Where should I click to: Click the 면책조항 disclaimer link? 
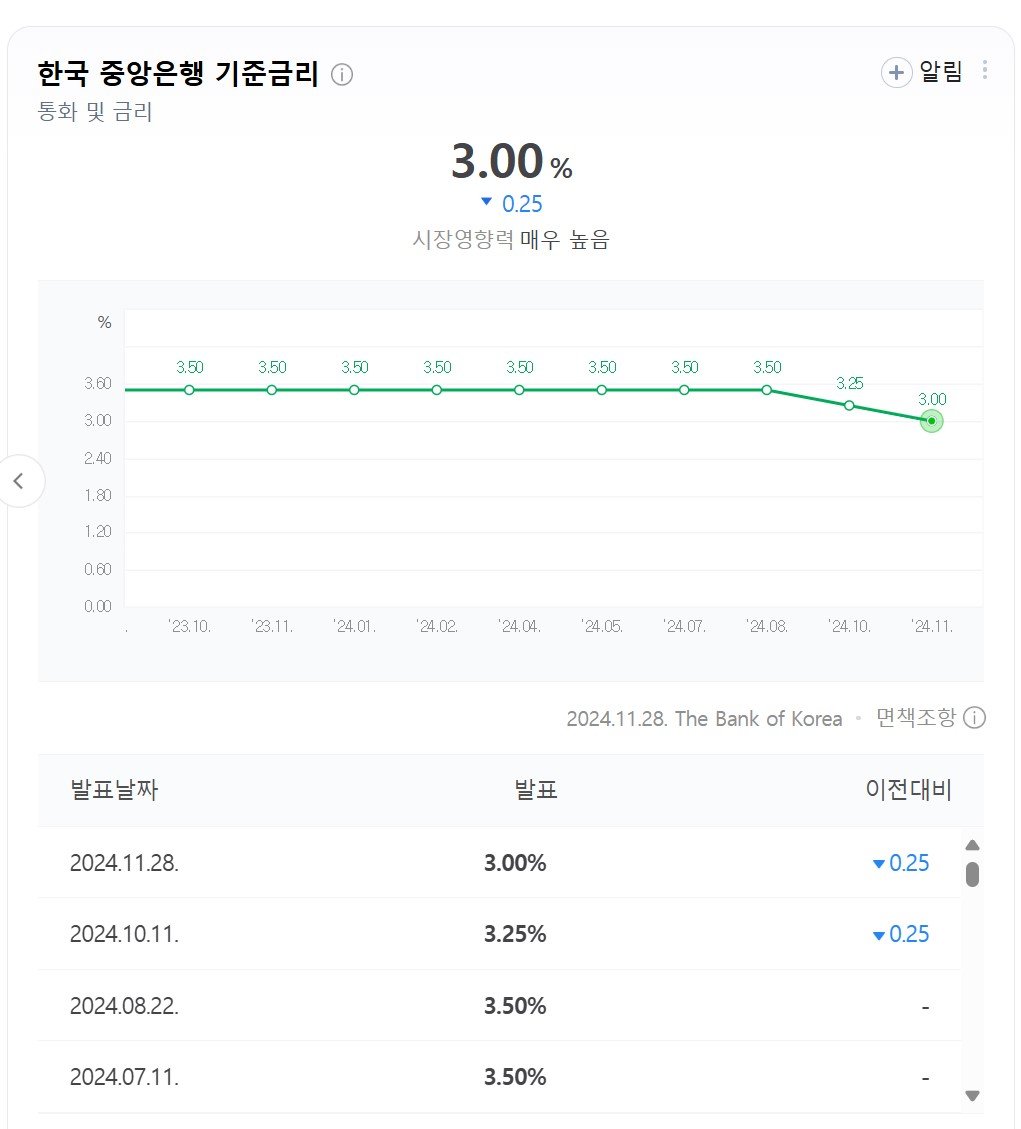[916, 718]
